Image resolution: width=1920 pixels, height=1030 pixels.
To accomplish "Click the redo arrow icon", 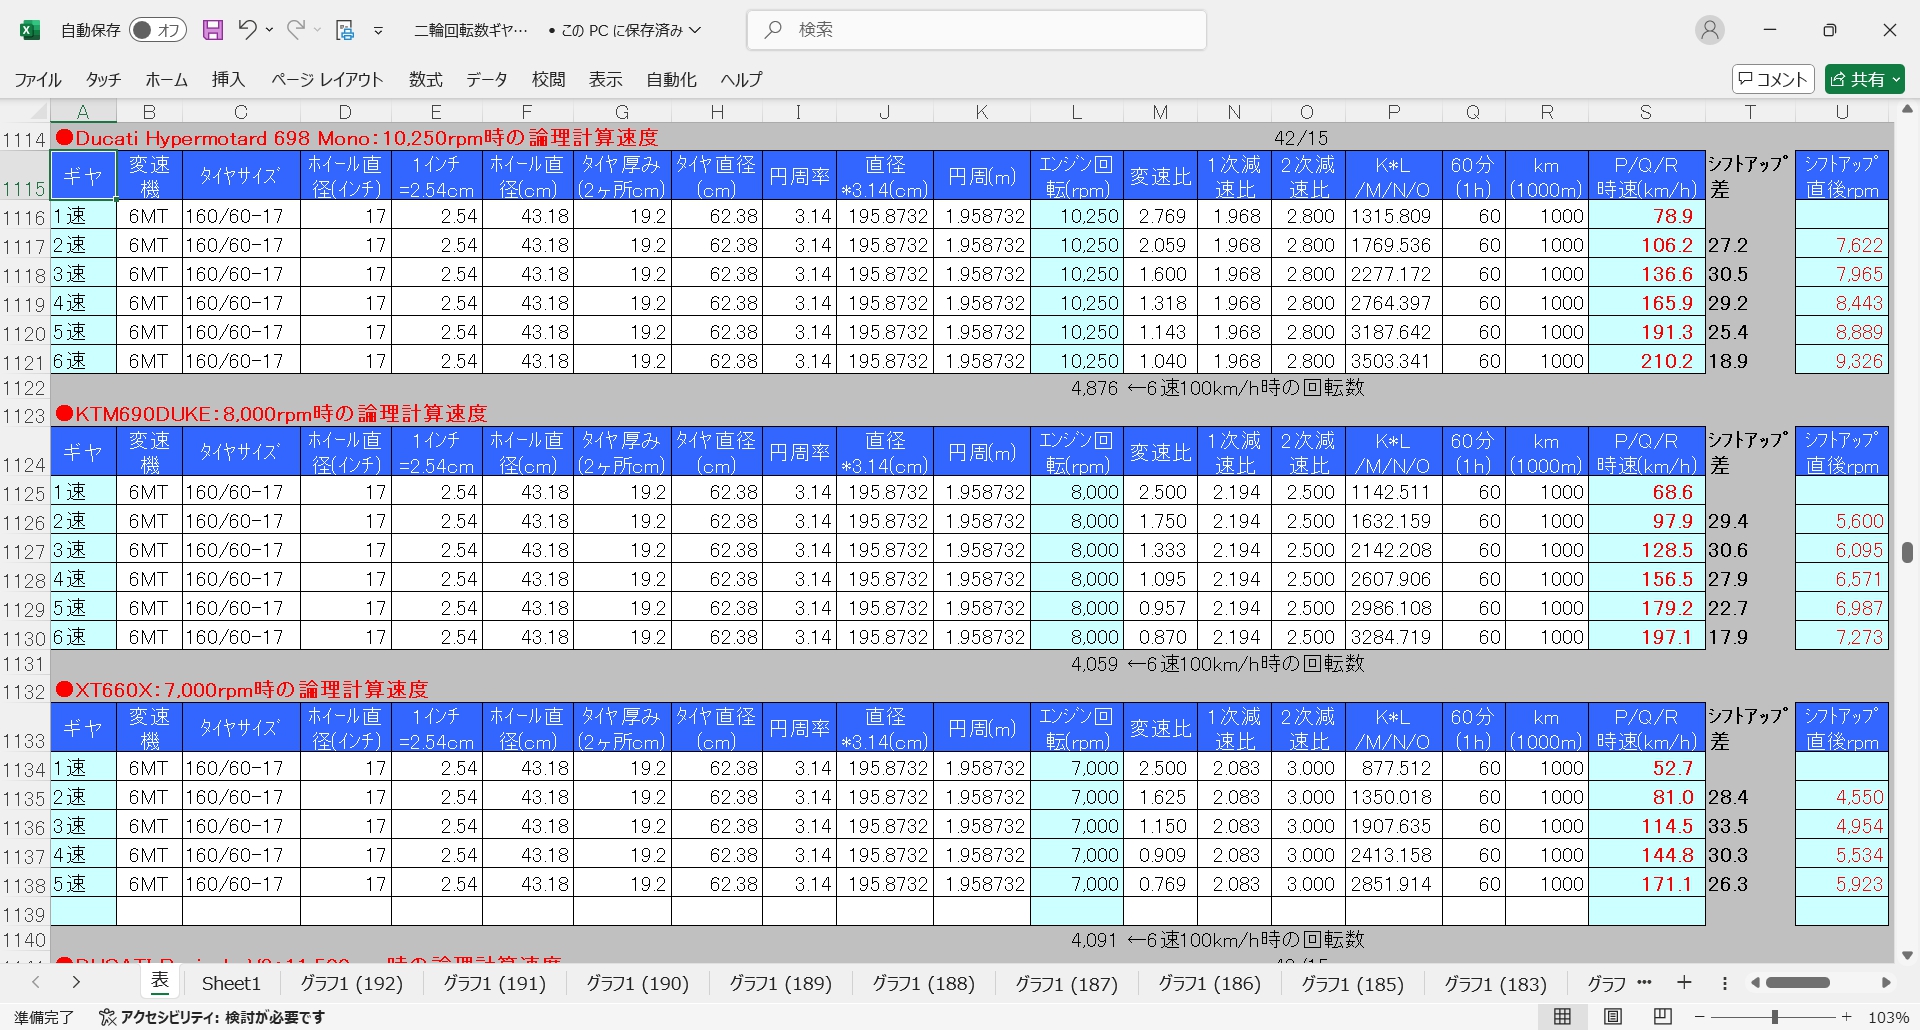I will click(295, 30).
